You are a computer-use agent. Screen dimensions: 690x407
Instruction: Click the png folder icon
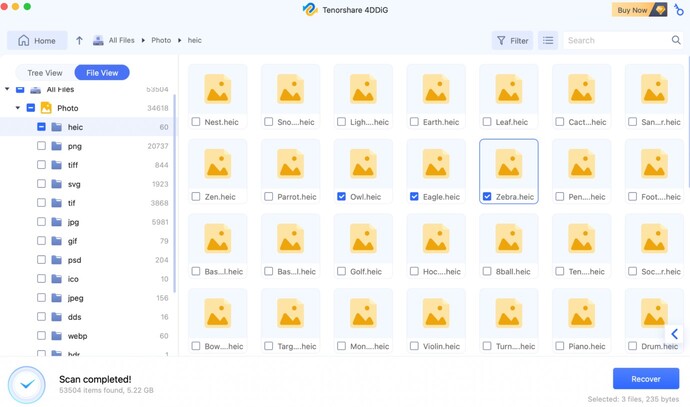56,146
